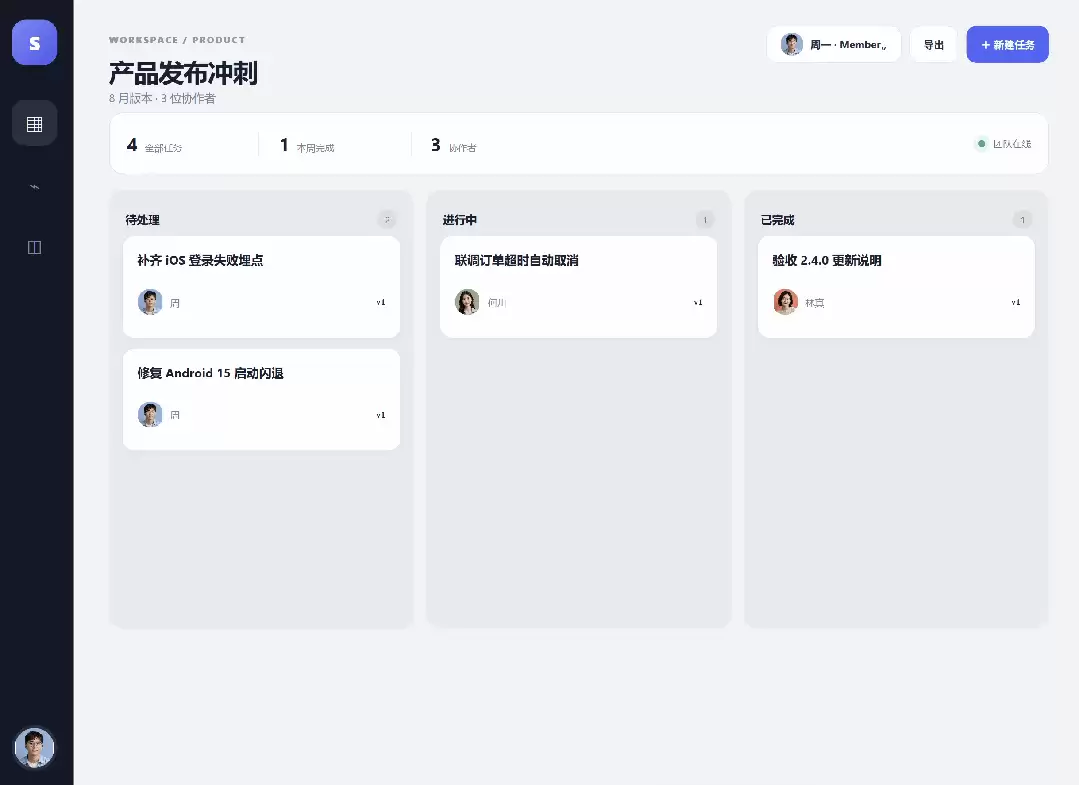Click the count badge in 已完成 column
Screen dimensions: 1079x785
point(1023,220)
